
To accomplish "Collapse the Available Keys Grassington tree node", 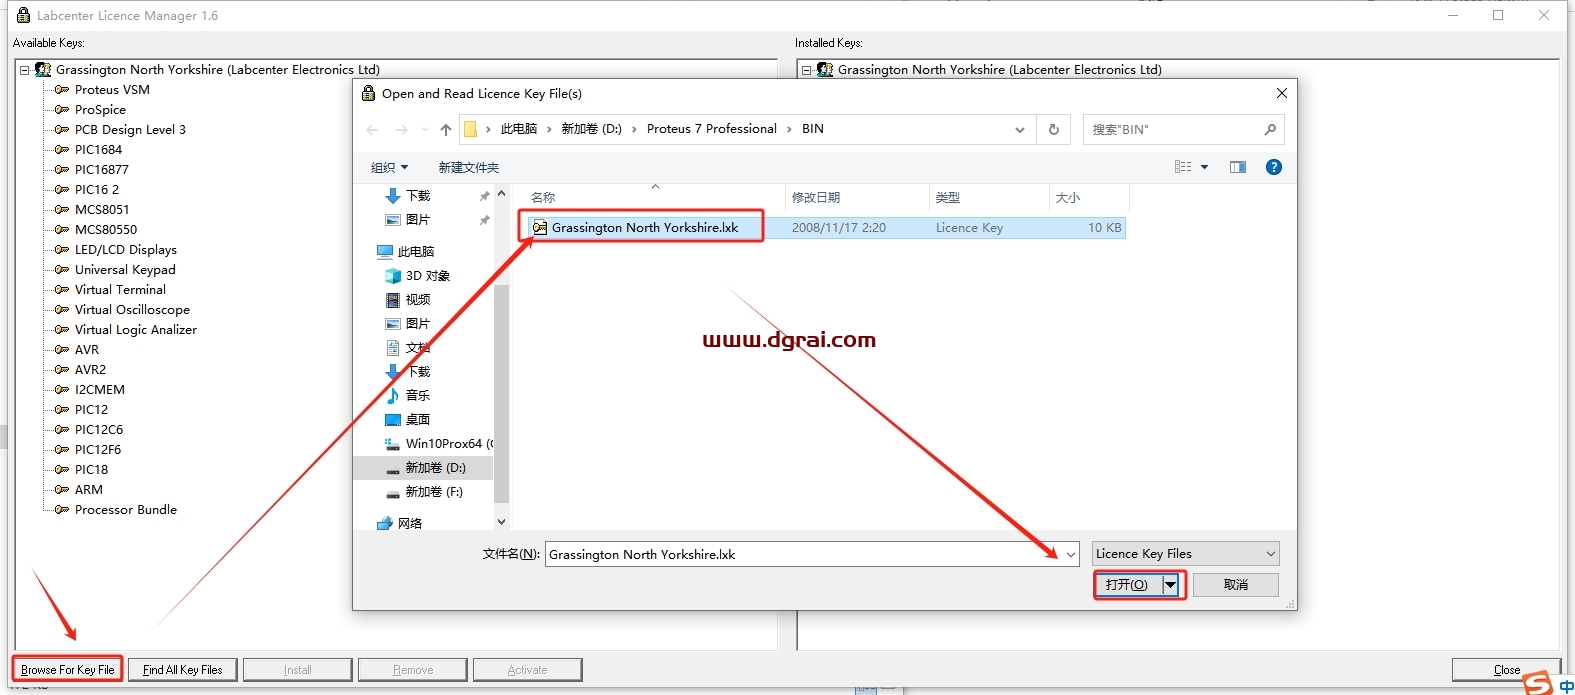I will click(x=25, y=70).
